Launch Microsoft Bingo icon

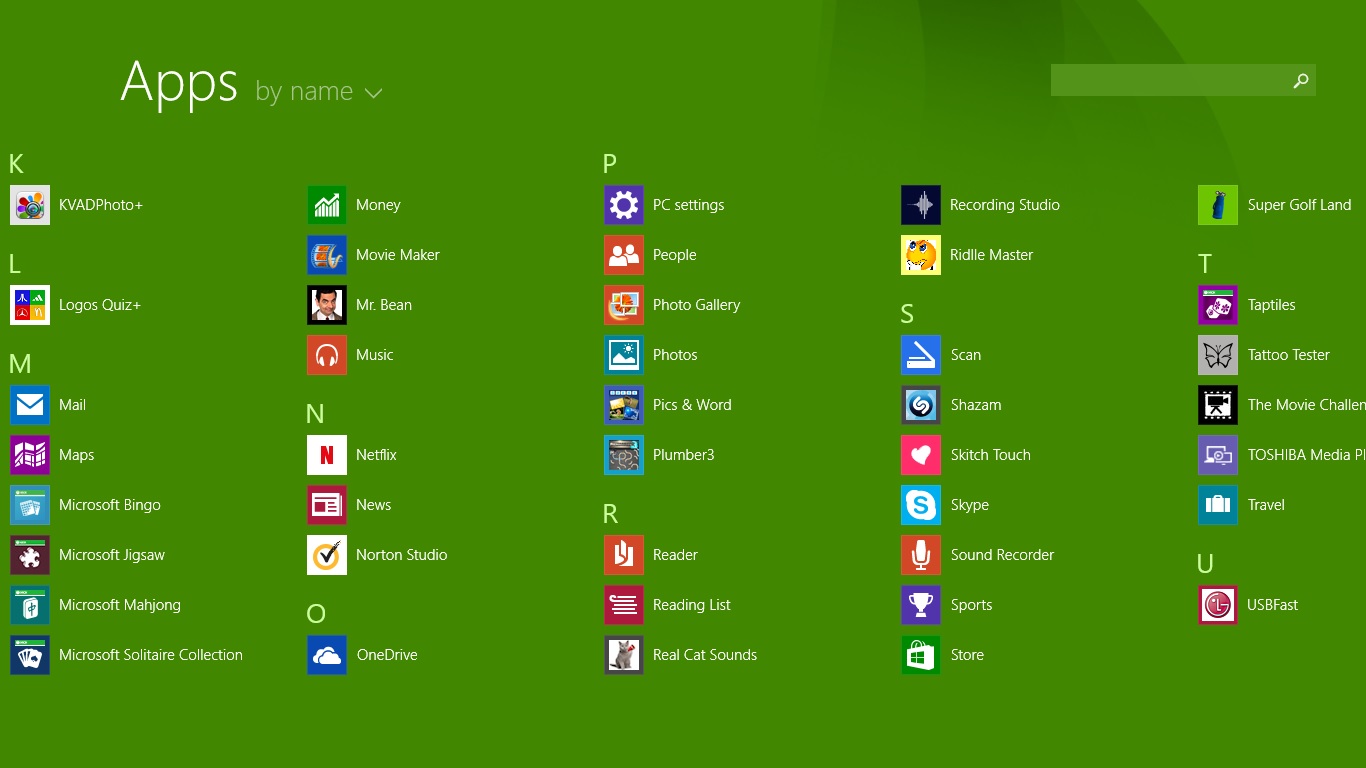pos(30,505)
